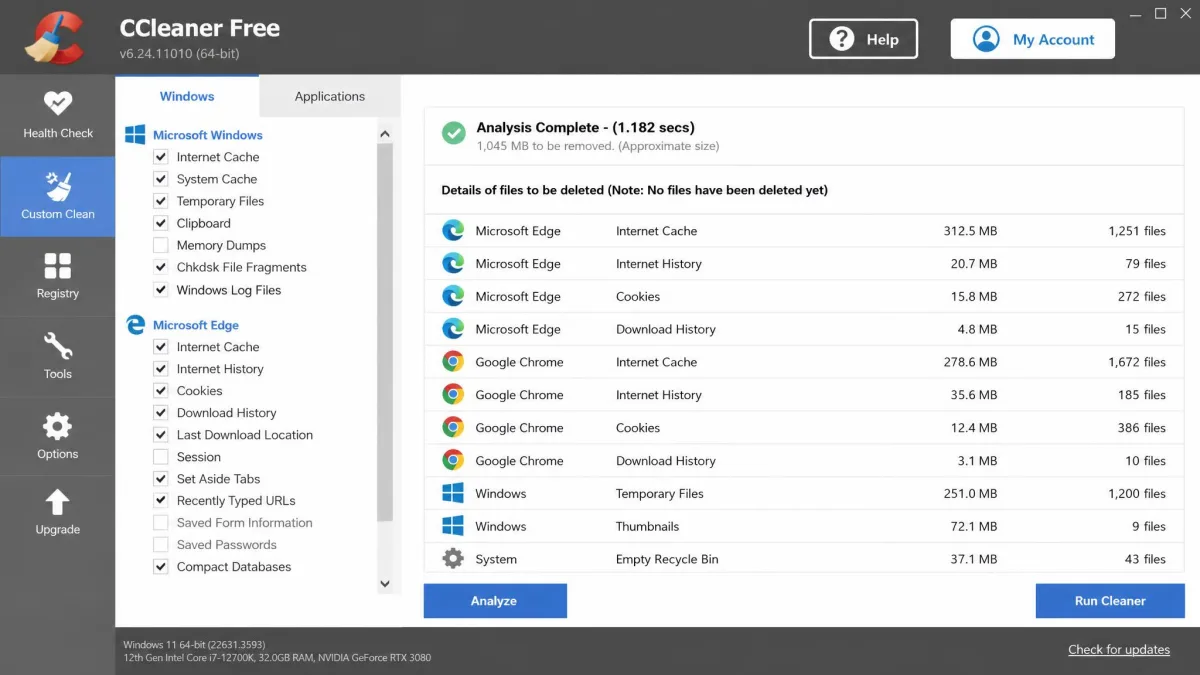Screen dimensions: 1200x675
Task: Click the scroll down arrow in list
Action: pos(385,584)
